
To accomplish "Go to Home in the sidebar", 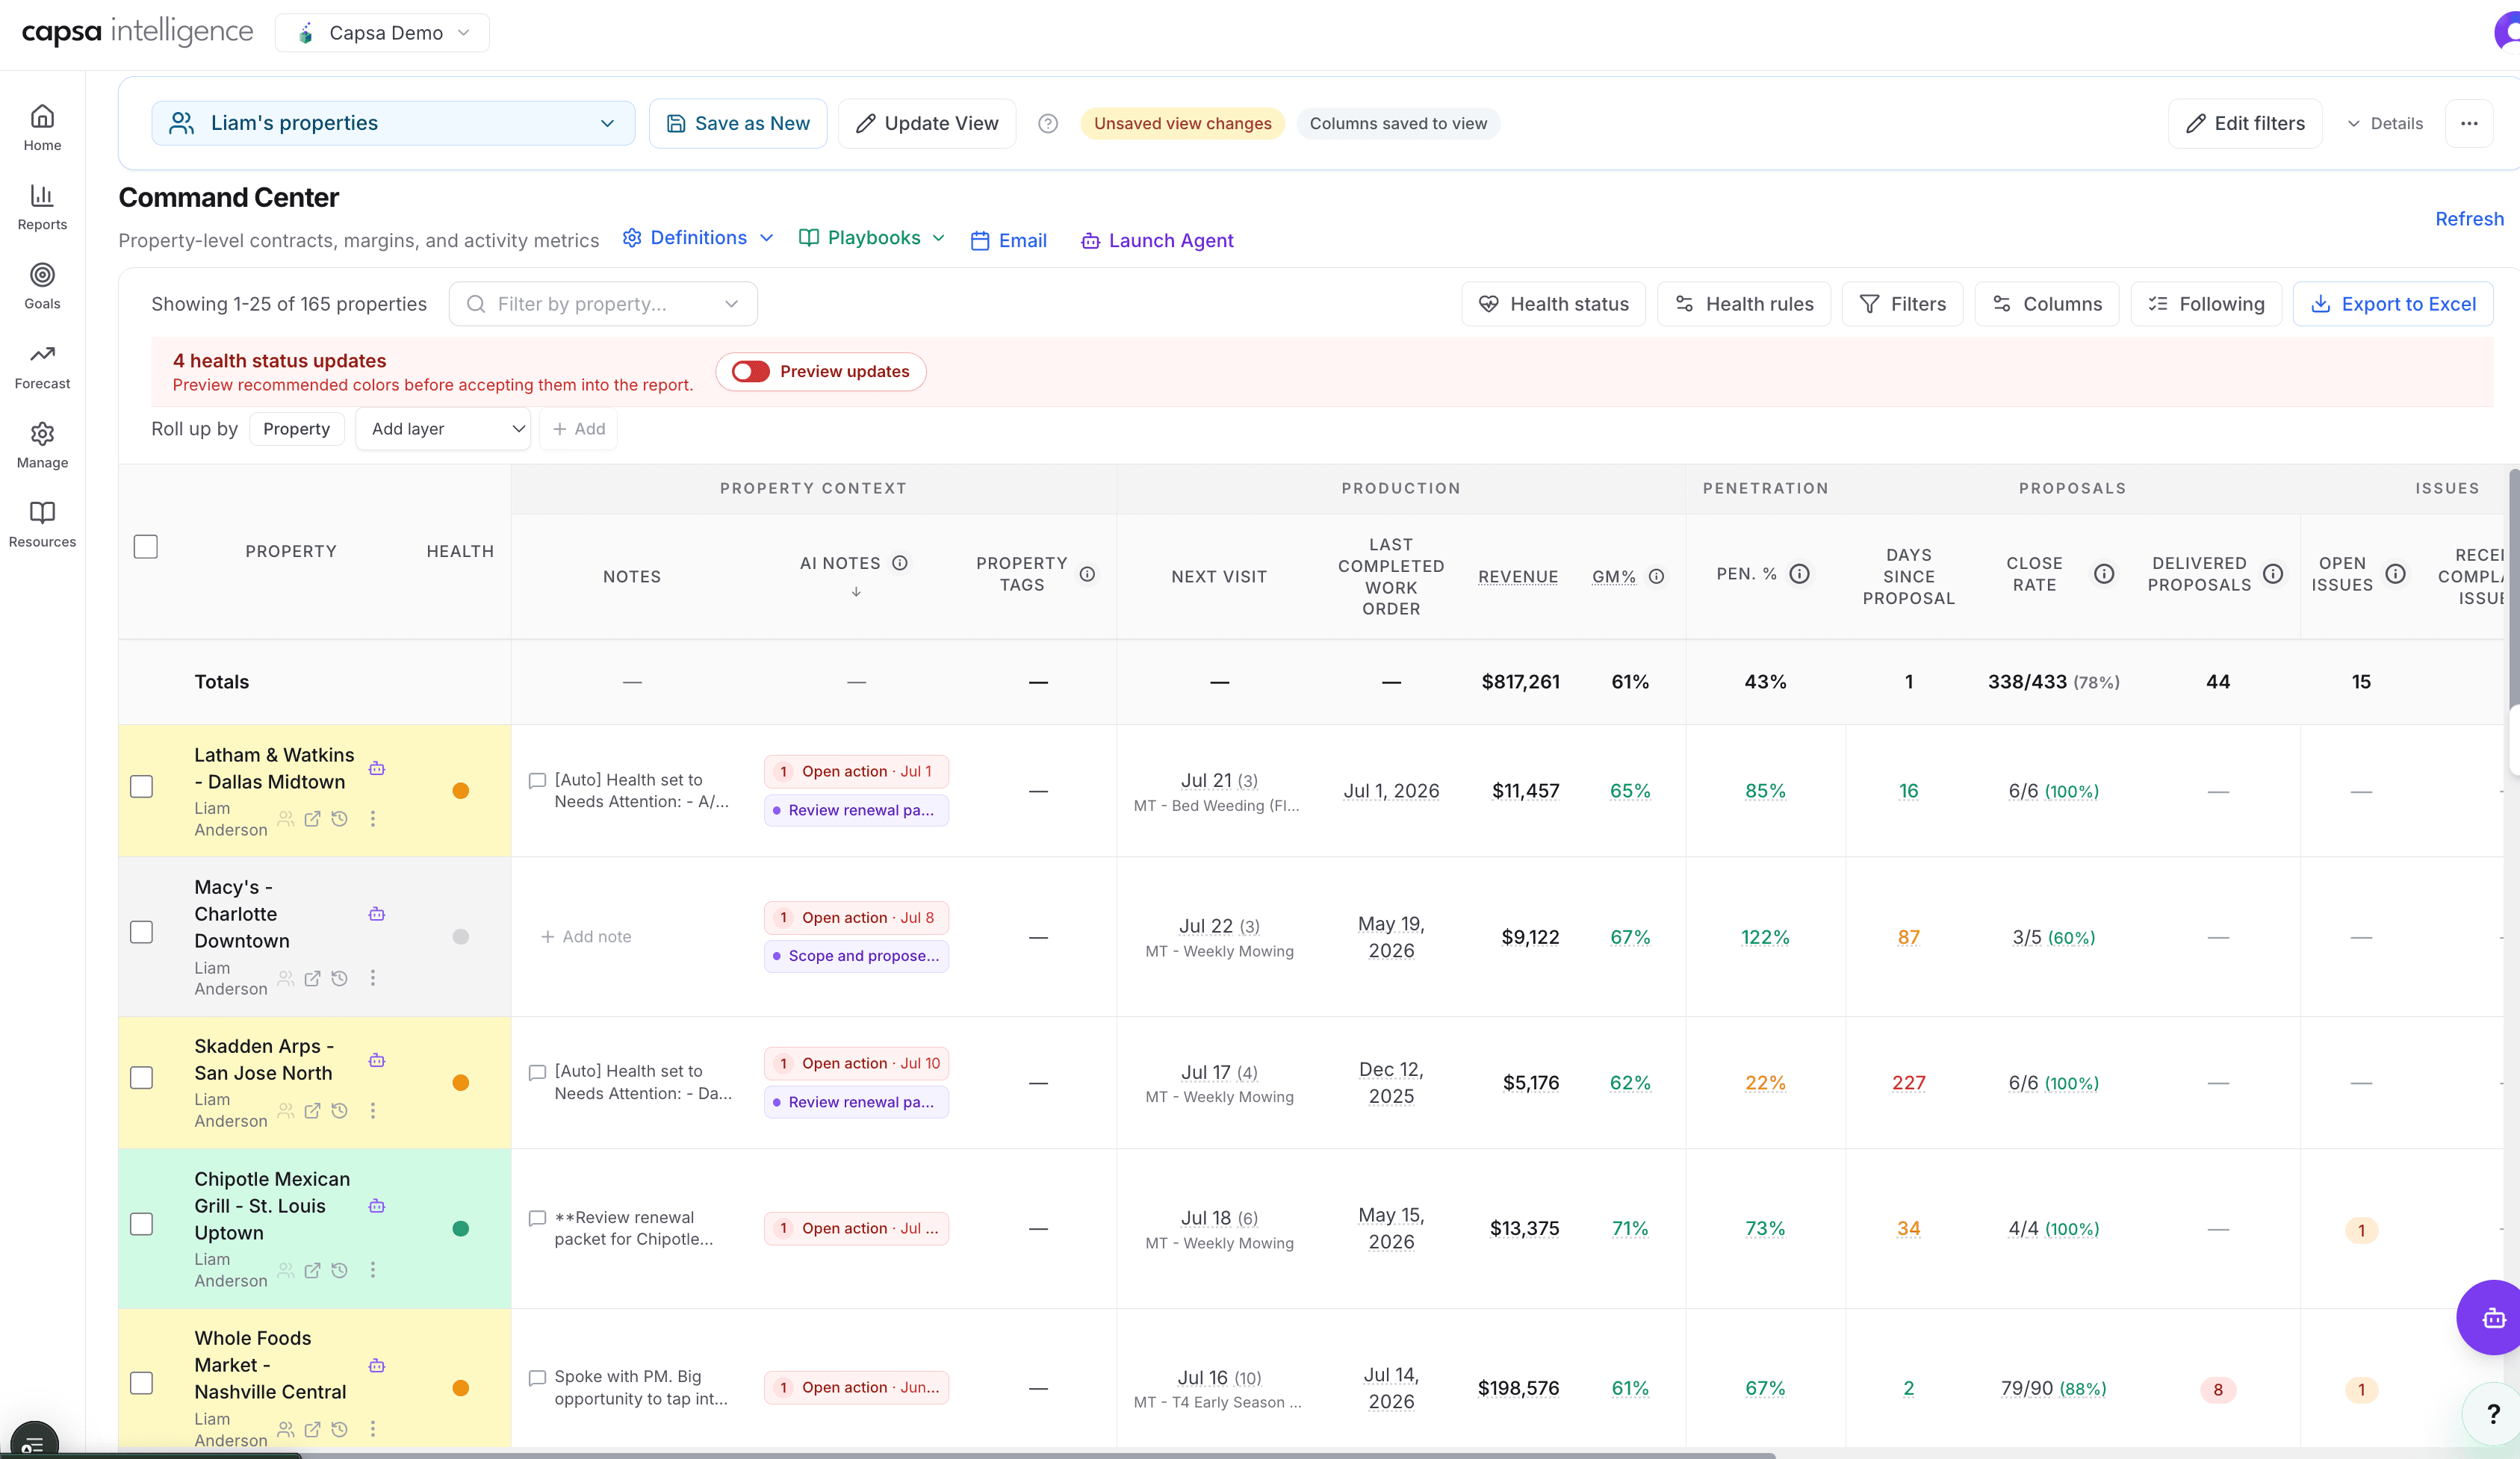I will point(42,128).
